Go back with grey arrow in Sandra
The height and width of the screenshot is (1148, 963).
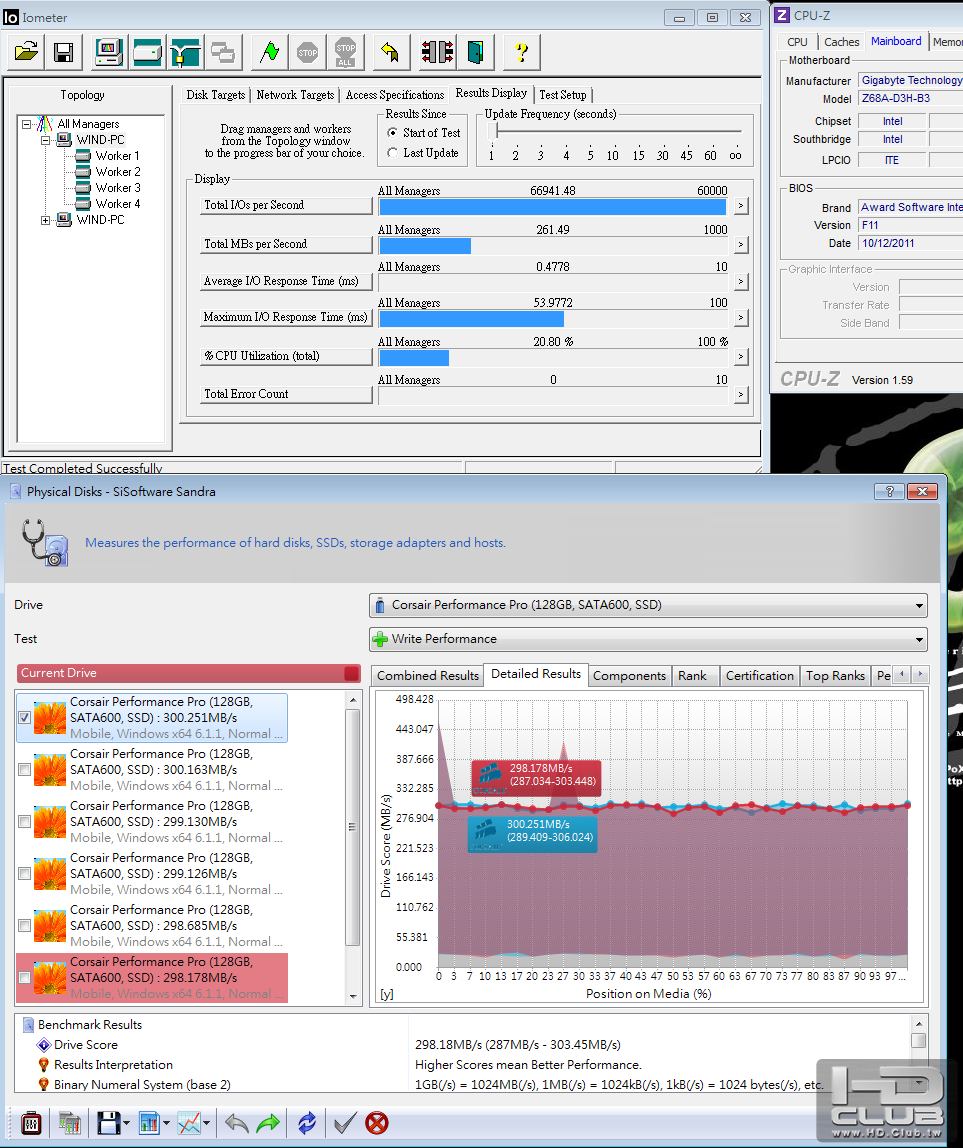(x=237, y=1123)
